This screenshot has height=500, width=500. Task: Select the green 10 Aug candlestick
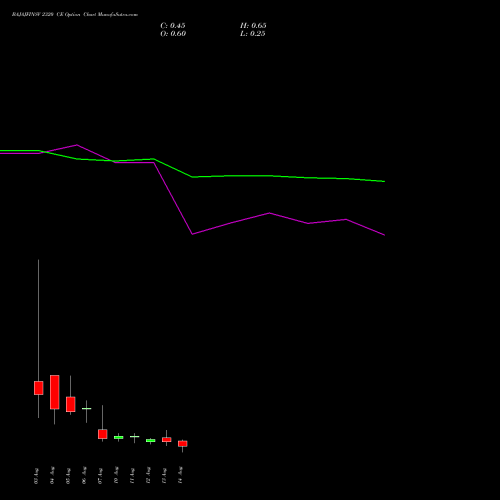tap(119, 437)
